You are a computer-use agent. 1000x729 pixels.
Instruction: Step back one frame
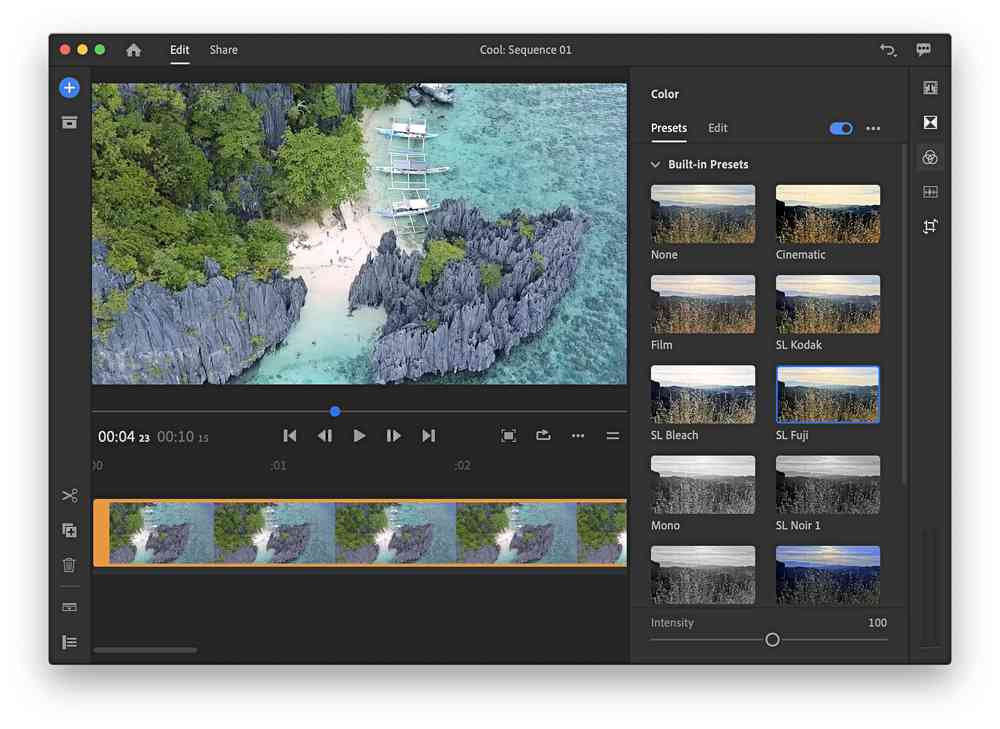tap(325, 436)
